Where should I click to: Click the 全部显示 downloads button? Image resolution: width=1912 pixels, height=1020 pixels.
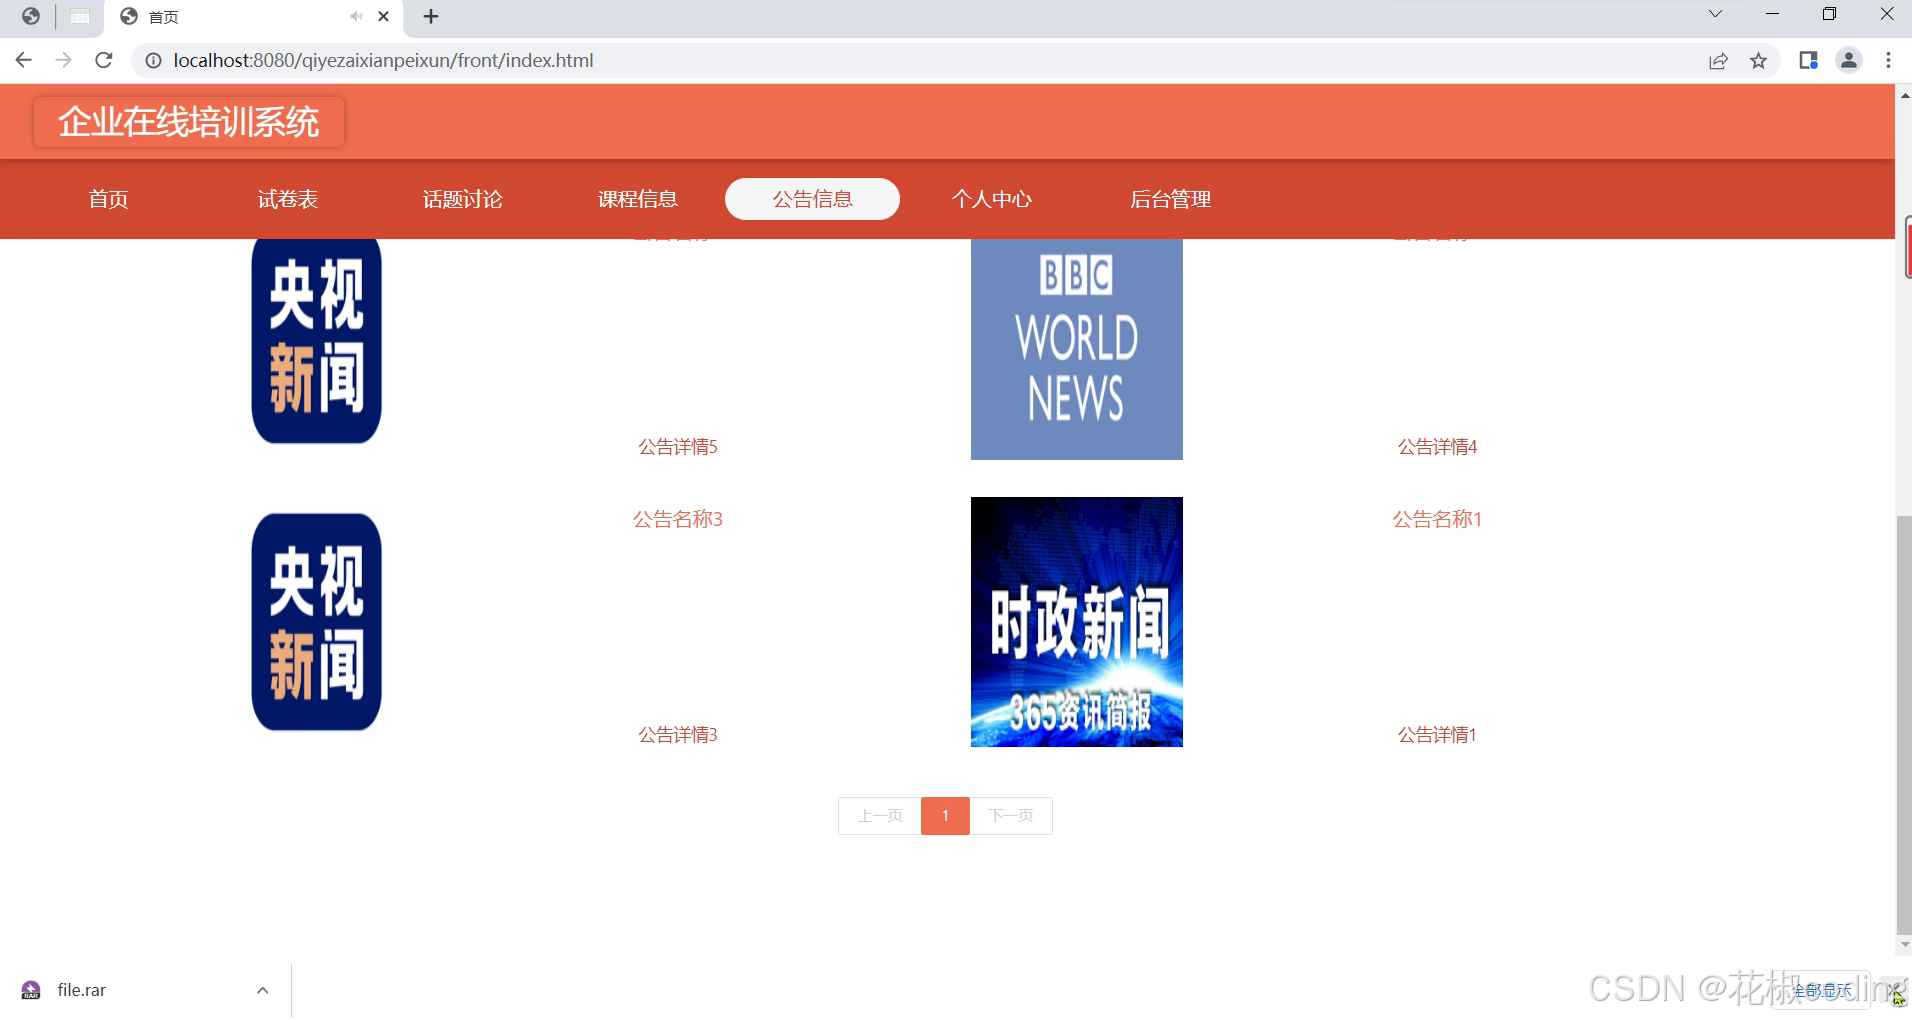coord(1822,989)
